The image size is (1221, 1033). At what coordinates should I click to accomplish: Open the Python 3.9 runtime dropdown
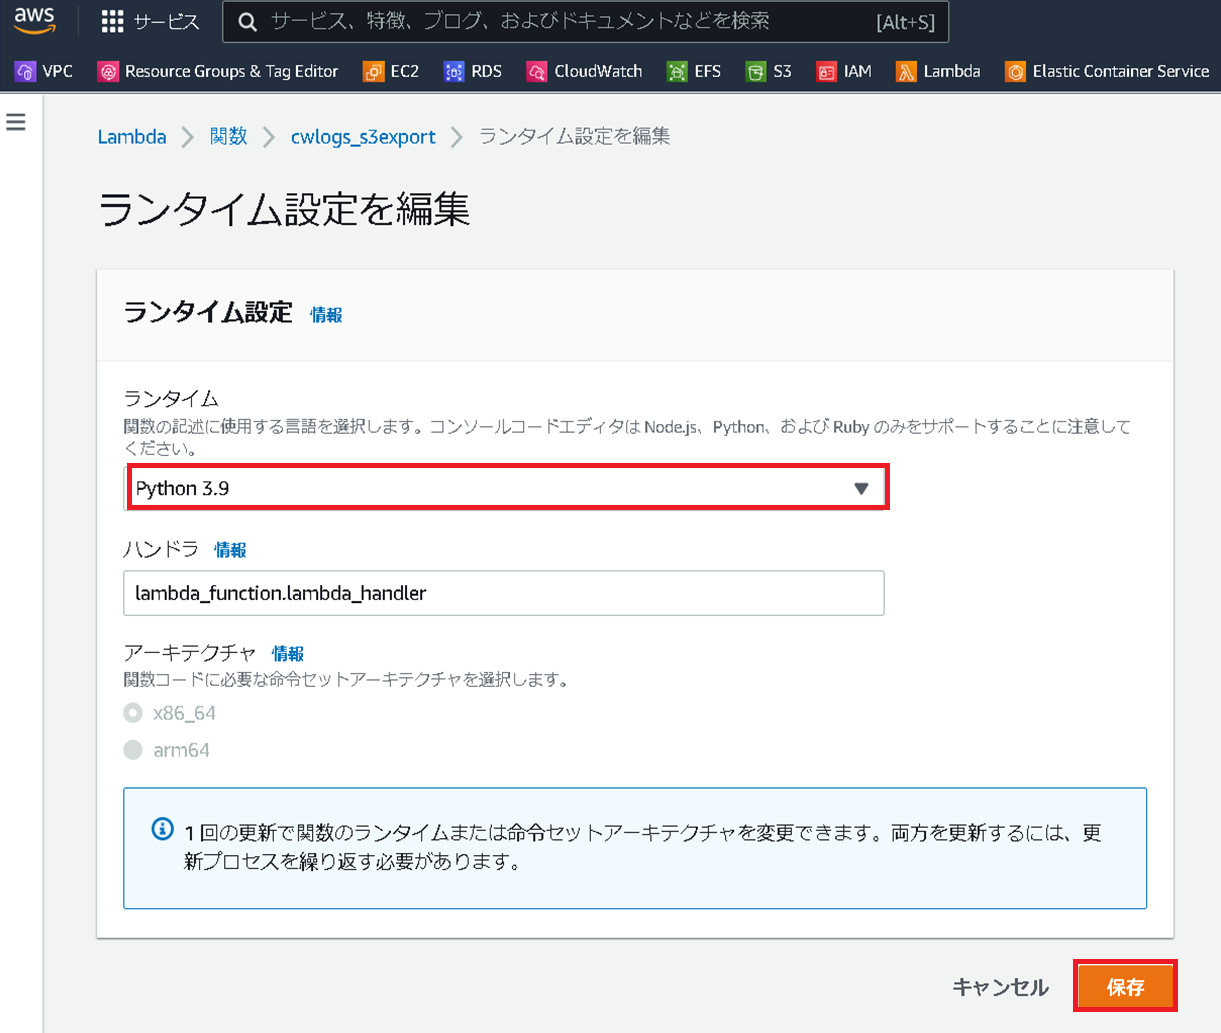coord(505,487)
